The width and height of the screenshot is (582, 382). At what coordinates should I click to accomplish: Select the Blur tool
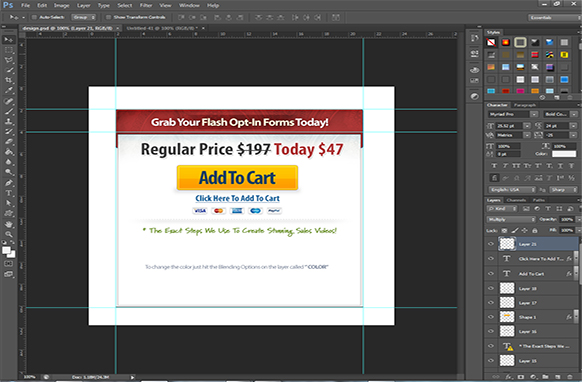click(x=8, y=162)
